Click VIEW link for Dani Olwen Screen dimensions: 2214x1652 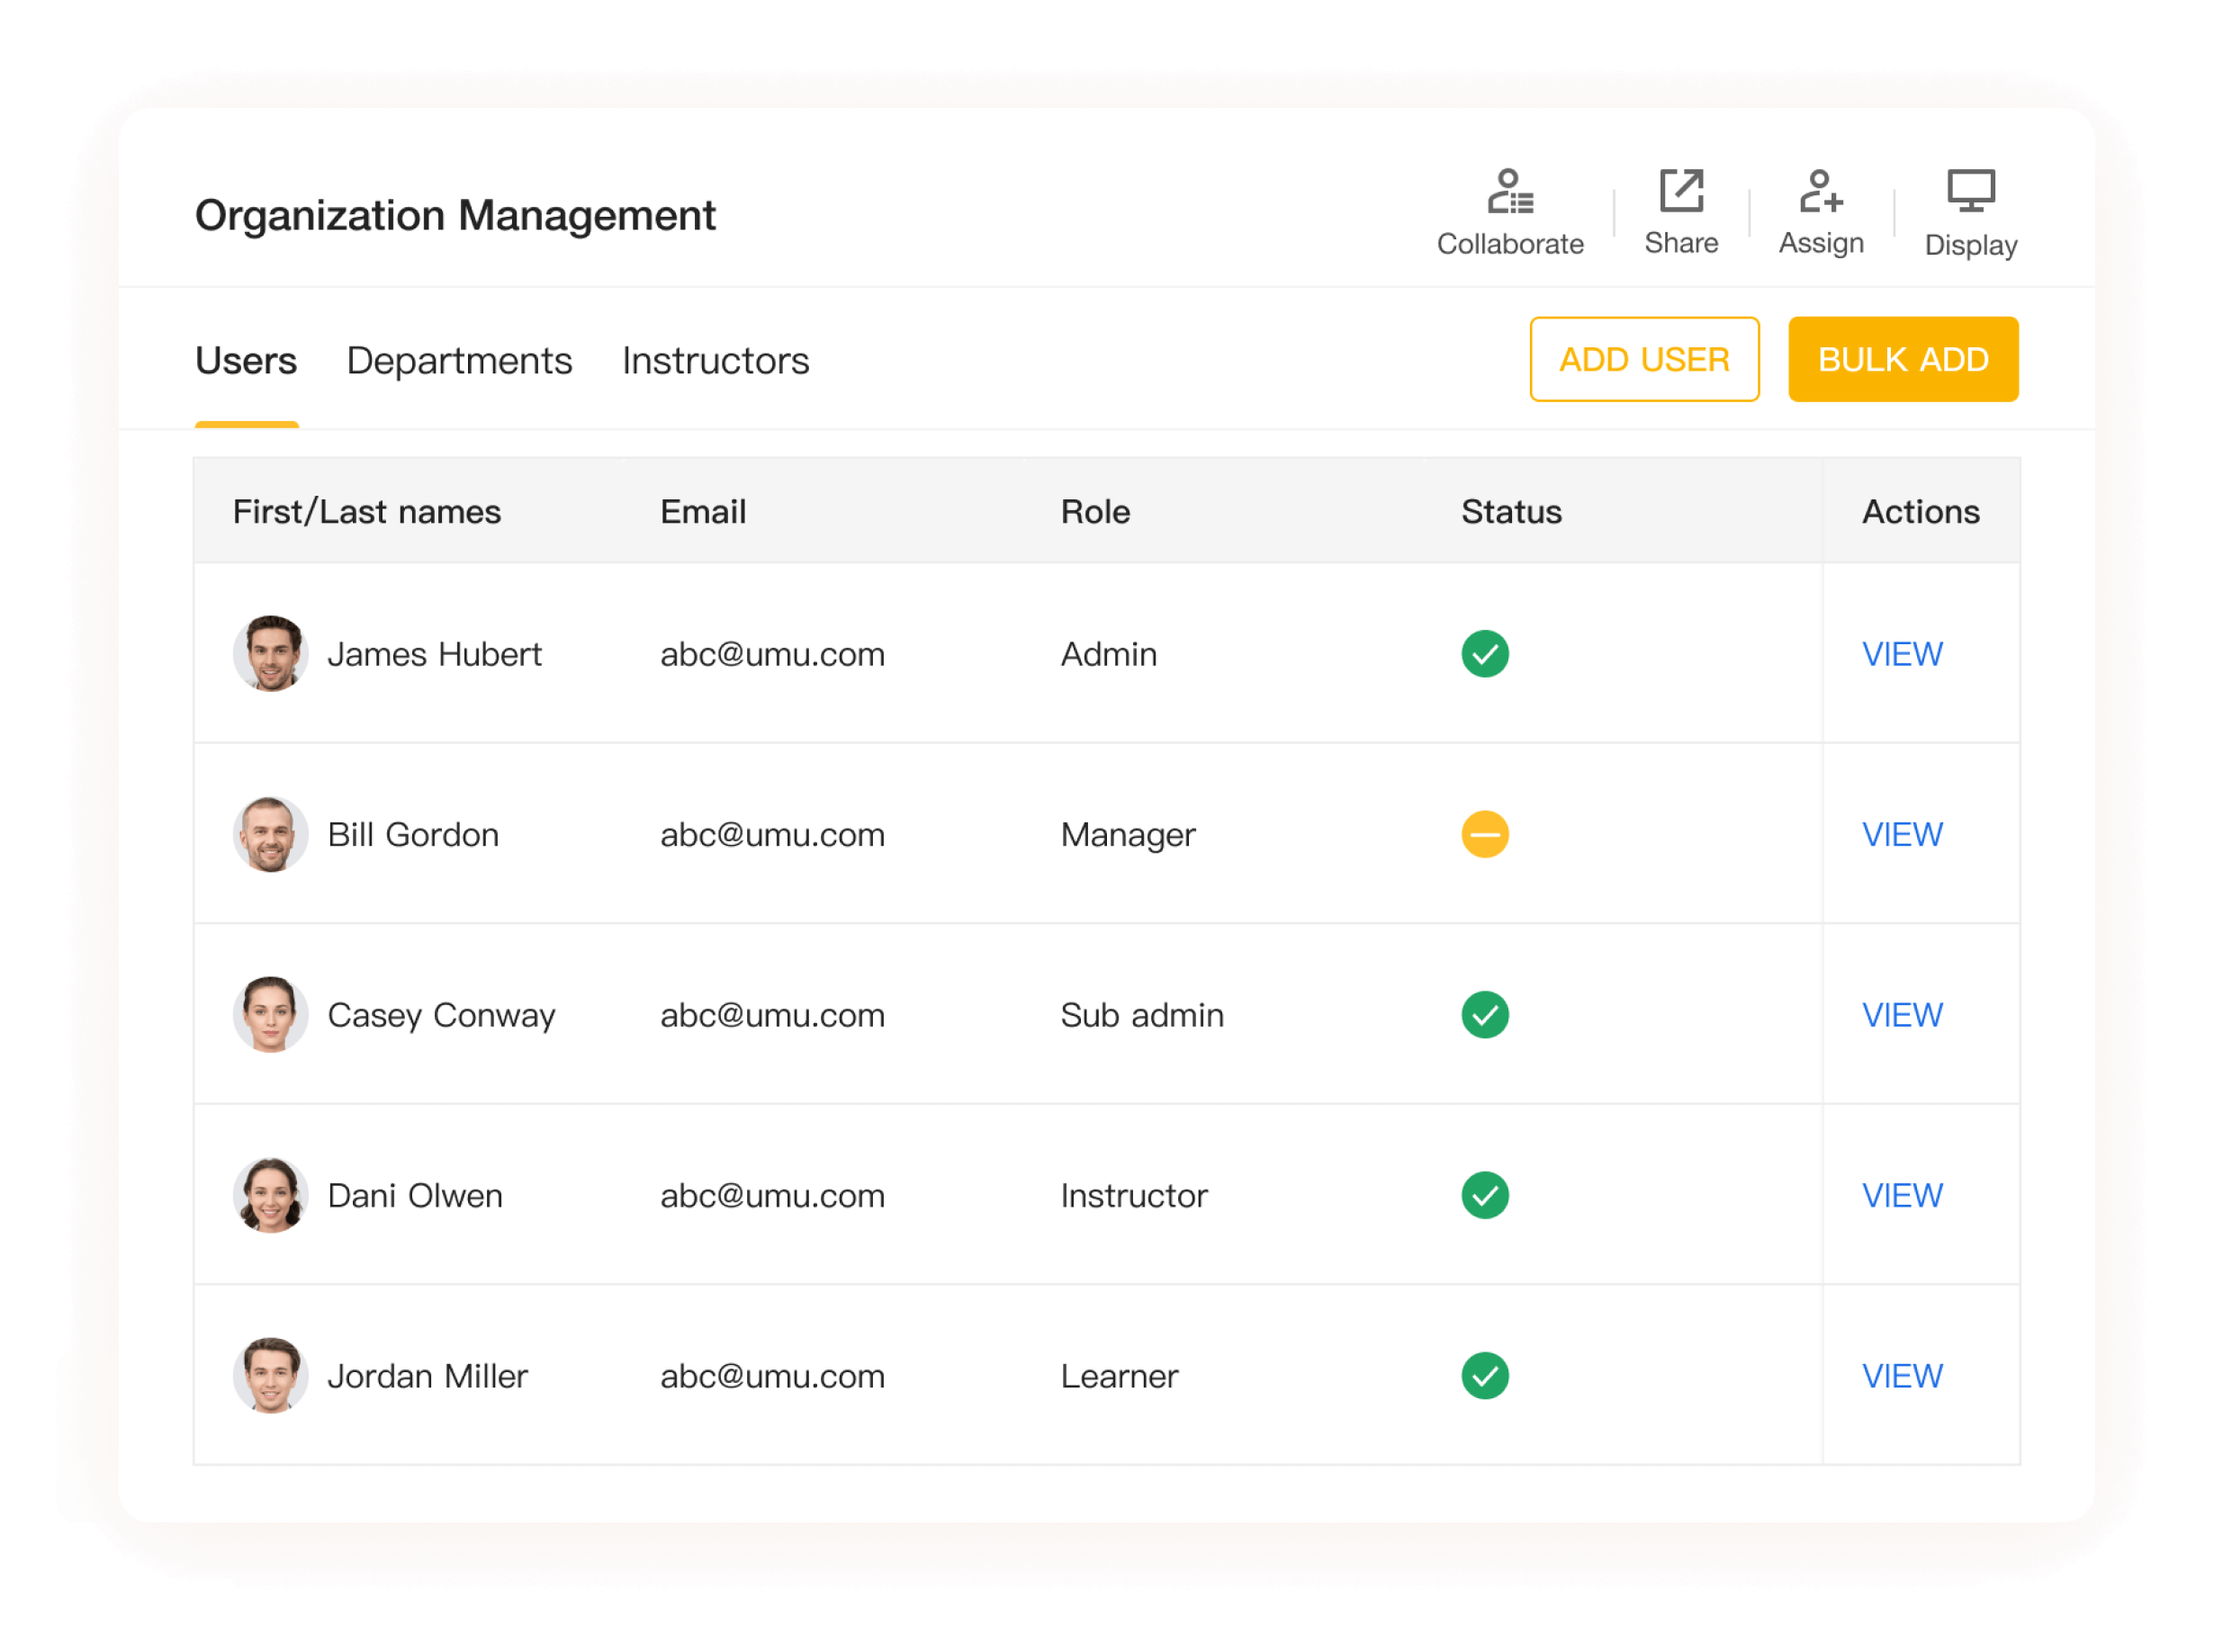pyautogui.click(x=1901, y=1195)
